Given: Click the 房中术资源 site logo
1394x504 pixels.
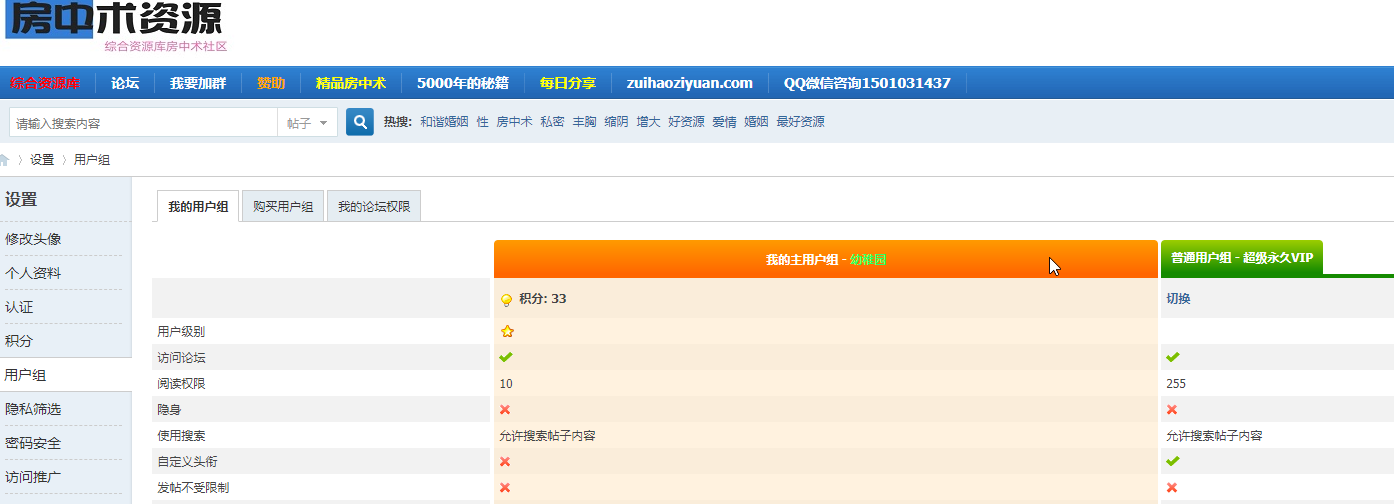Looking at the screenshot, I should 113,18.
